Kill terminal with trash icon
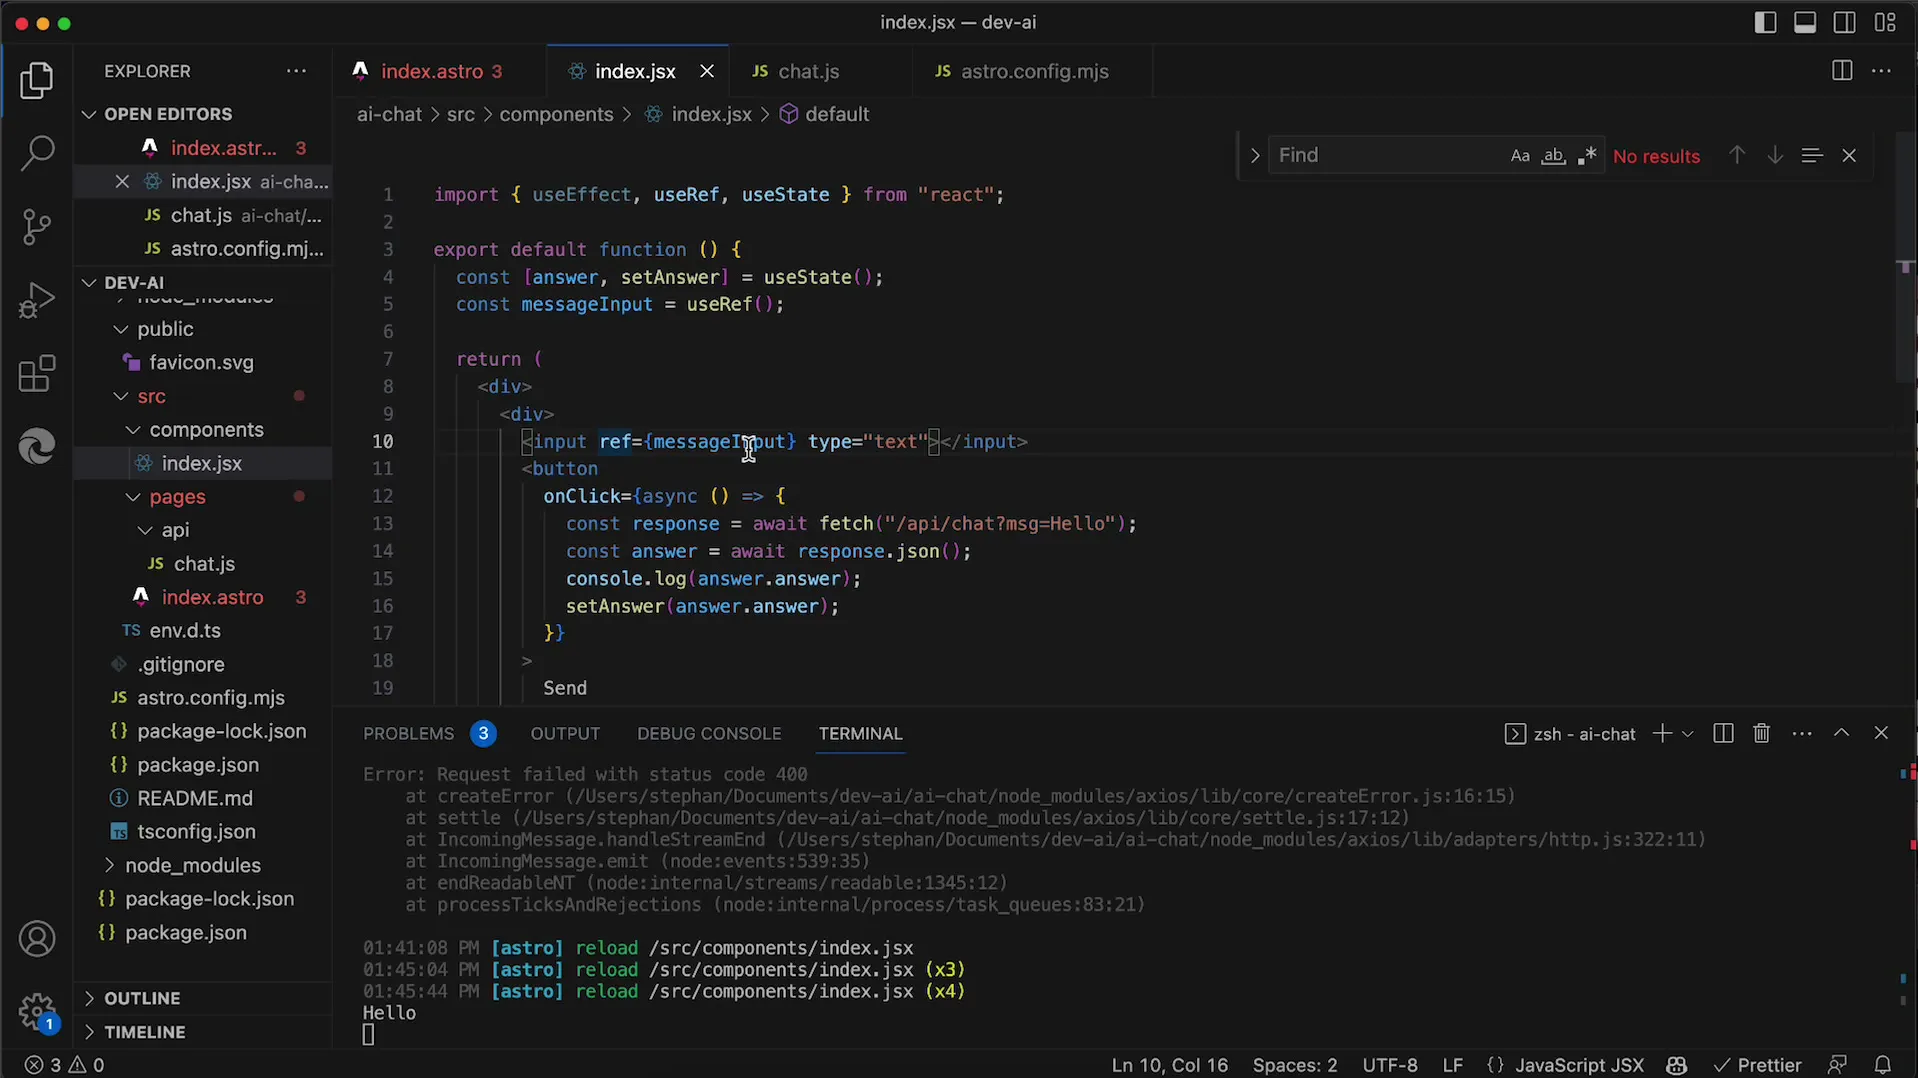 click(x=1761, y=734)
